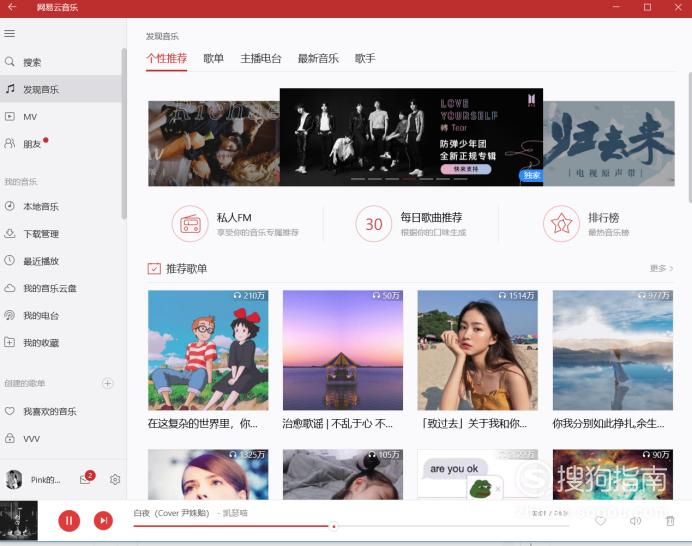692x546 pixels.
Task: Click the playlist title 在这复杂的世界里
Action: pyautogui.click(x=203, y=424)
